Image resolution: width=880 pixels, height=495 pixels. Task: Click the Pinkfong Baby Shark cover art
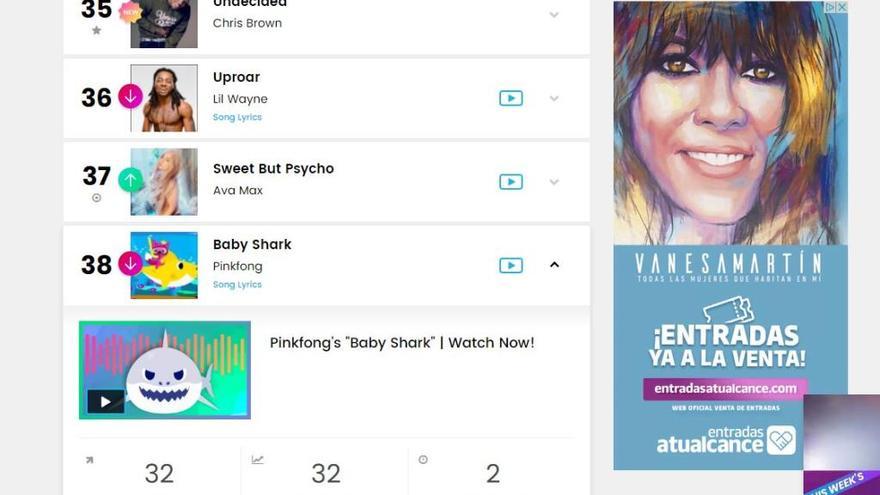[164, 265]
